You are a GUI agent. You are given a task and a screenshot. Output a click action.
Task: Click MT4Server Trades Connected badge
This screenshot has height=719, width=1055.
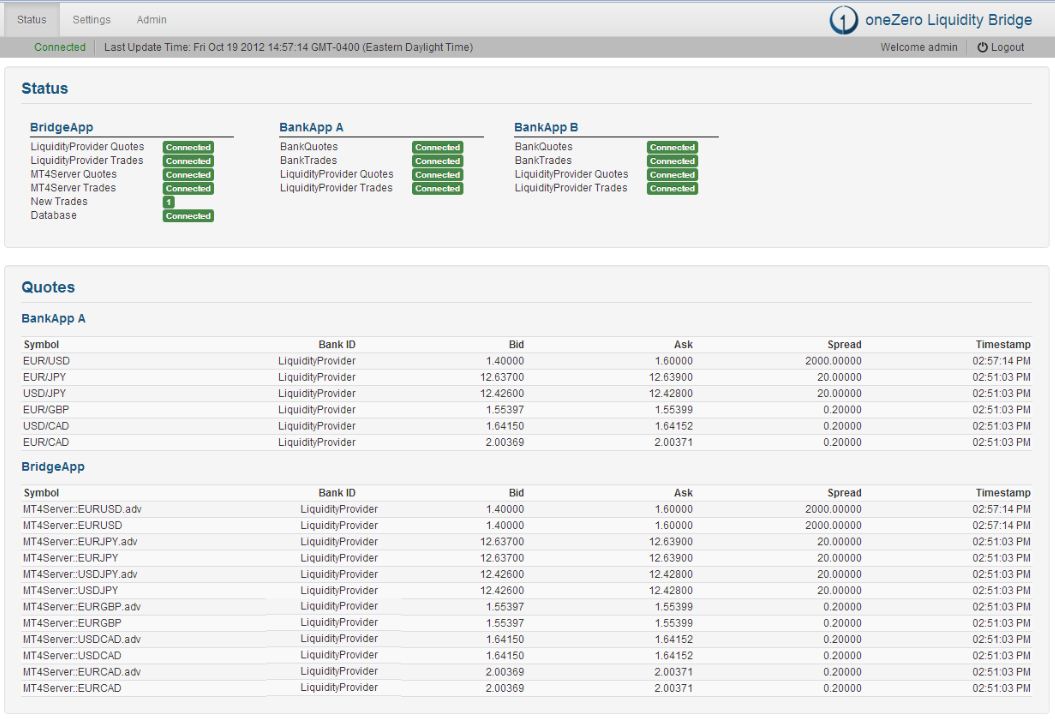(188, 188)
